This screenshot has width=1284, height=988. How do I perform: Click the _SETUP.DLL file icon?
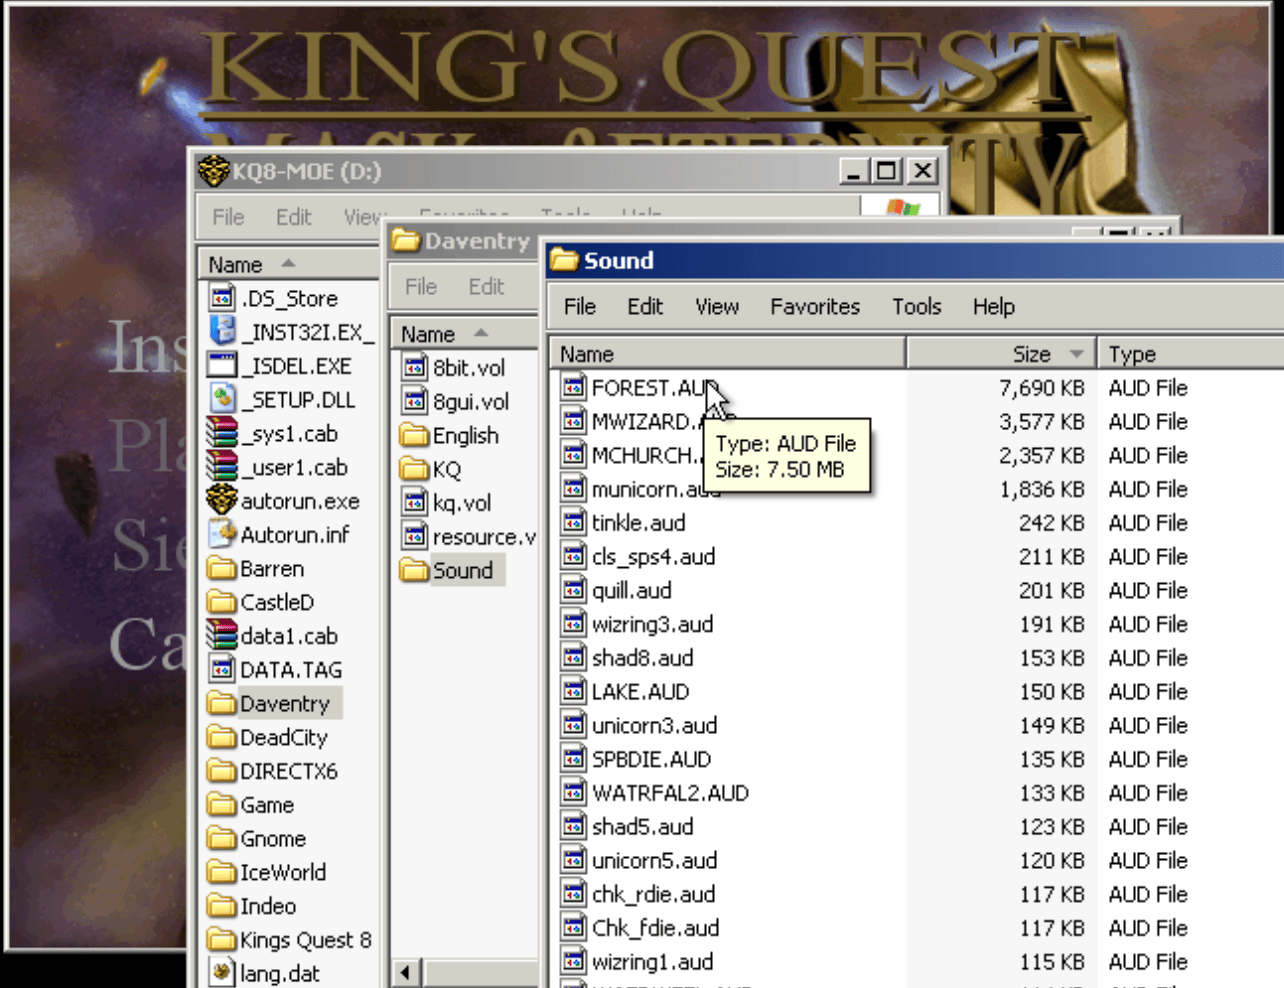point(222,399)
